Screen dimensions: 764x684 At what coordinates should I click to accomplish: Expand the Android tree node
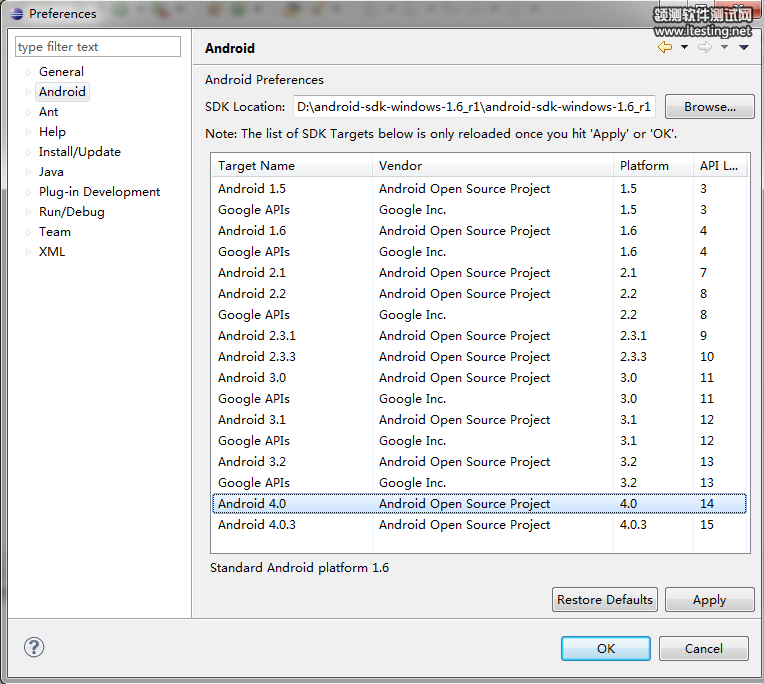28,92
